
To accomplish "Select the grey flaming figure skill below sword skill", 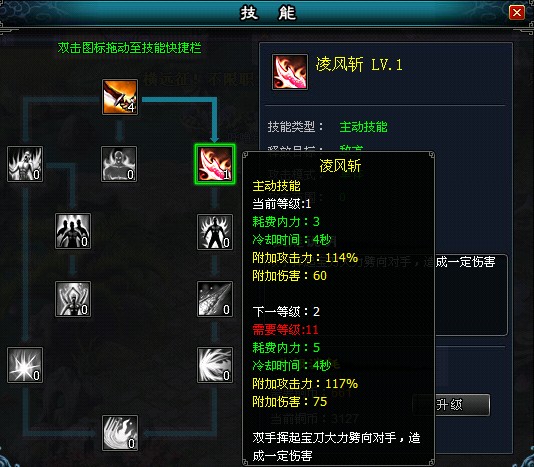I will pos(119,164).
